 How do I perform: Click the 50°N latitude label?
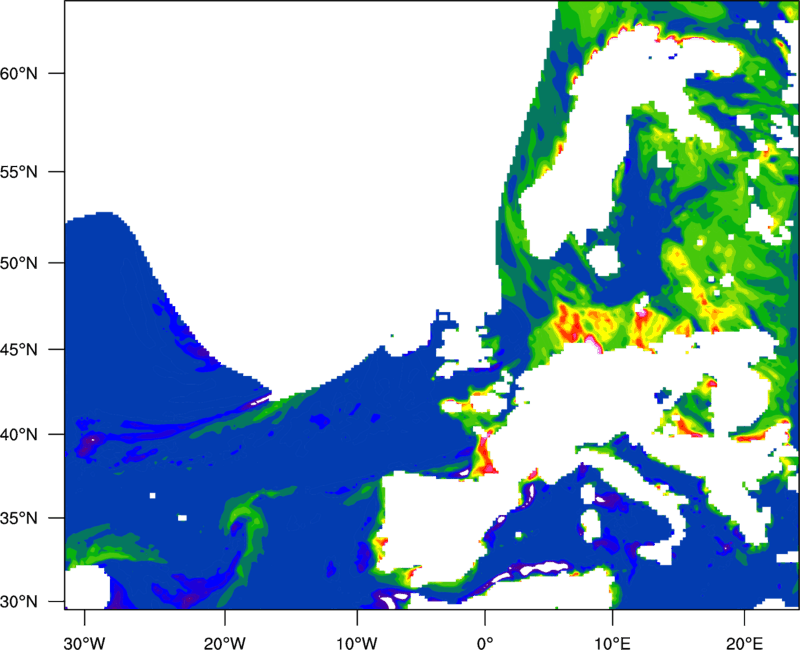coord(19,264)
